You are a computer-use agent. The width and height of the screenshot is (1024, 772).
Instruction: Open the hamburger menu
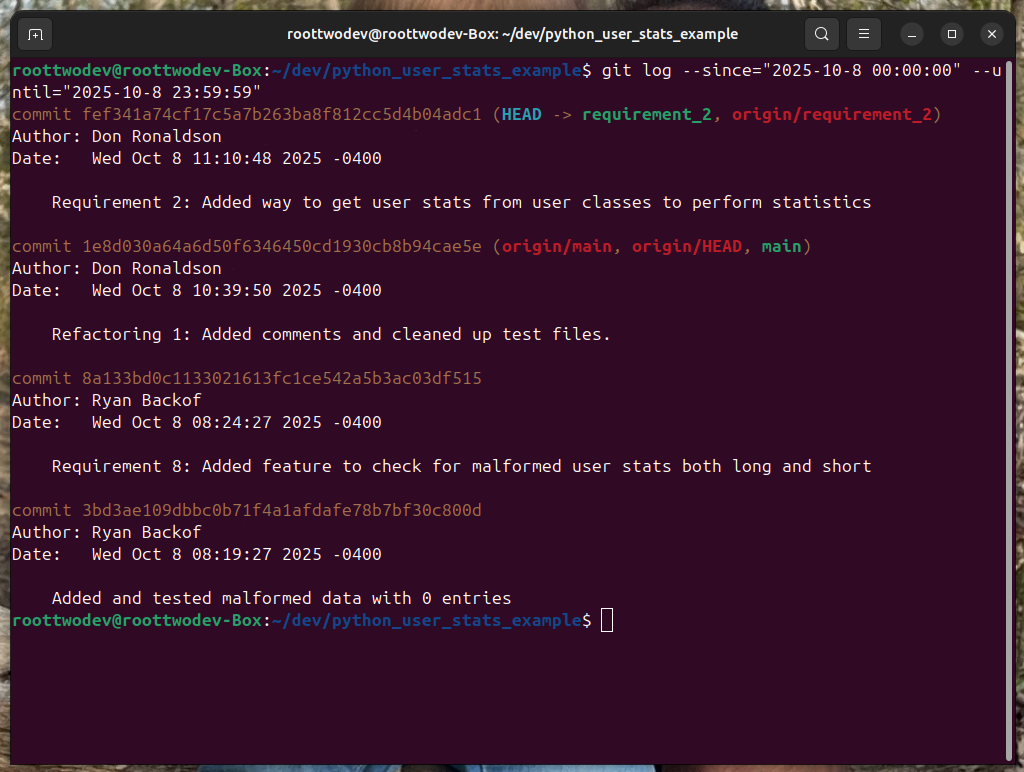click(x=863, y=33)
